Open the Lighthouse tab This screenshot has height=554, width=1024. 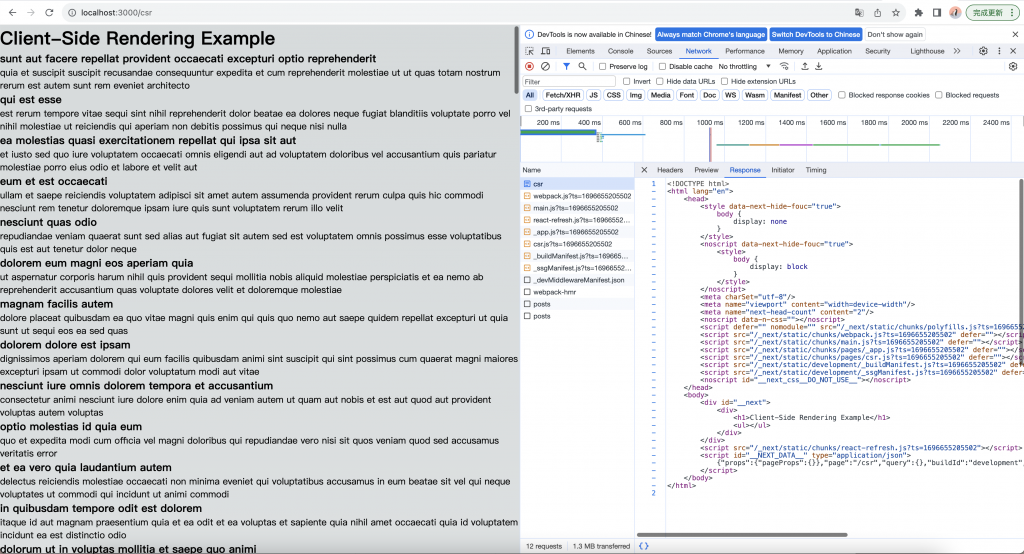pos(927,51)
